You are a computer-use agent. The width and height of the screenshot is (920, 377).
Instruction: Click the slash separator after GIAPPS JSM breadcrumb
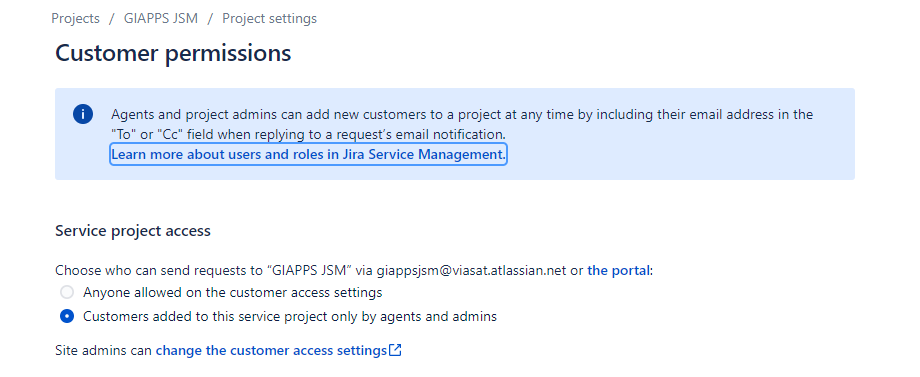coord(210,18)
